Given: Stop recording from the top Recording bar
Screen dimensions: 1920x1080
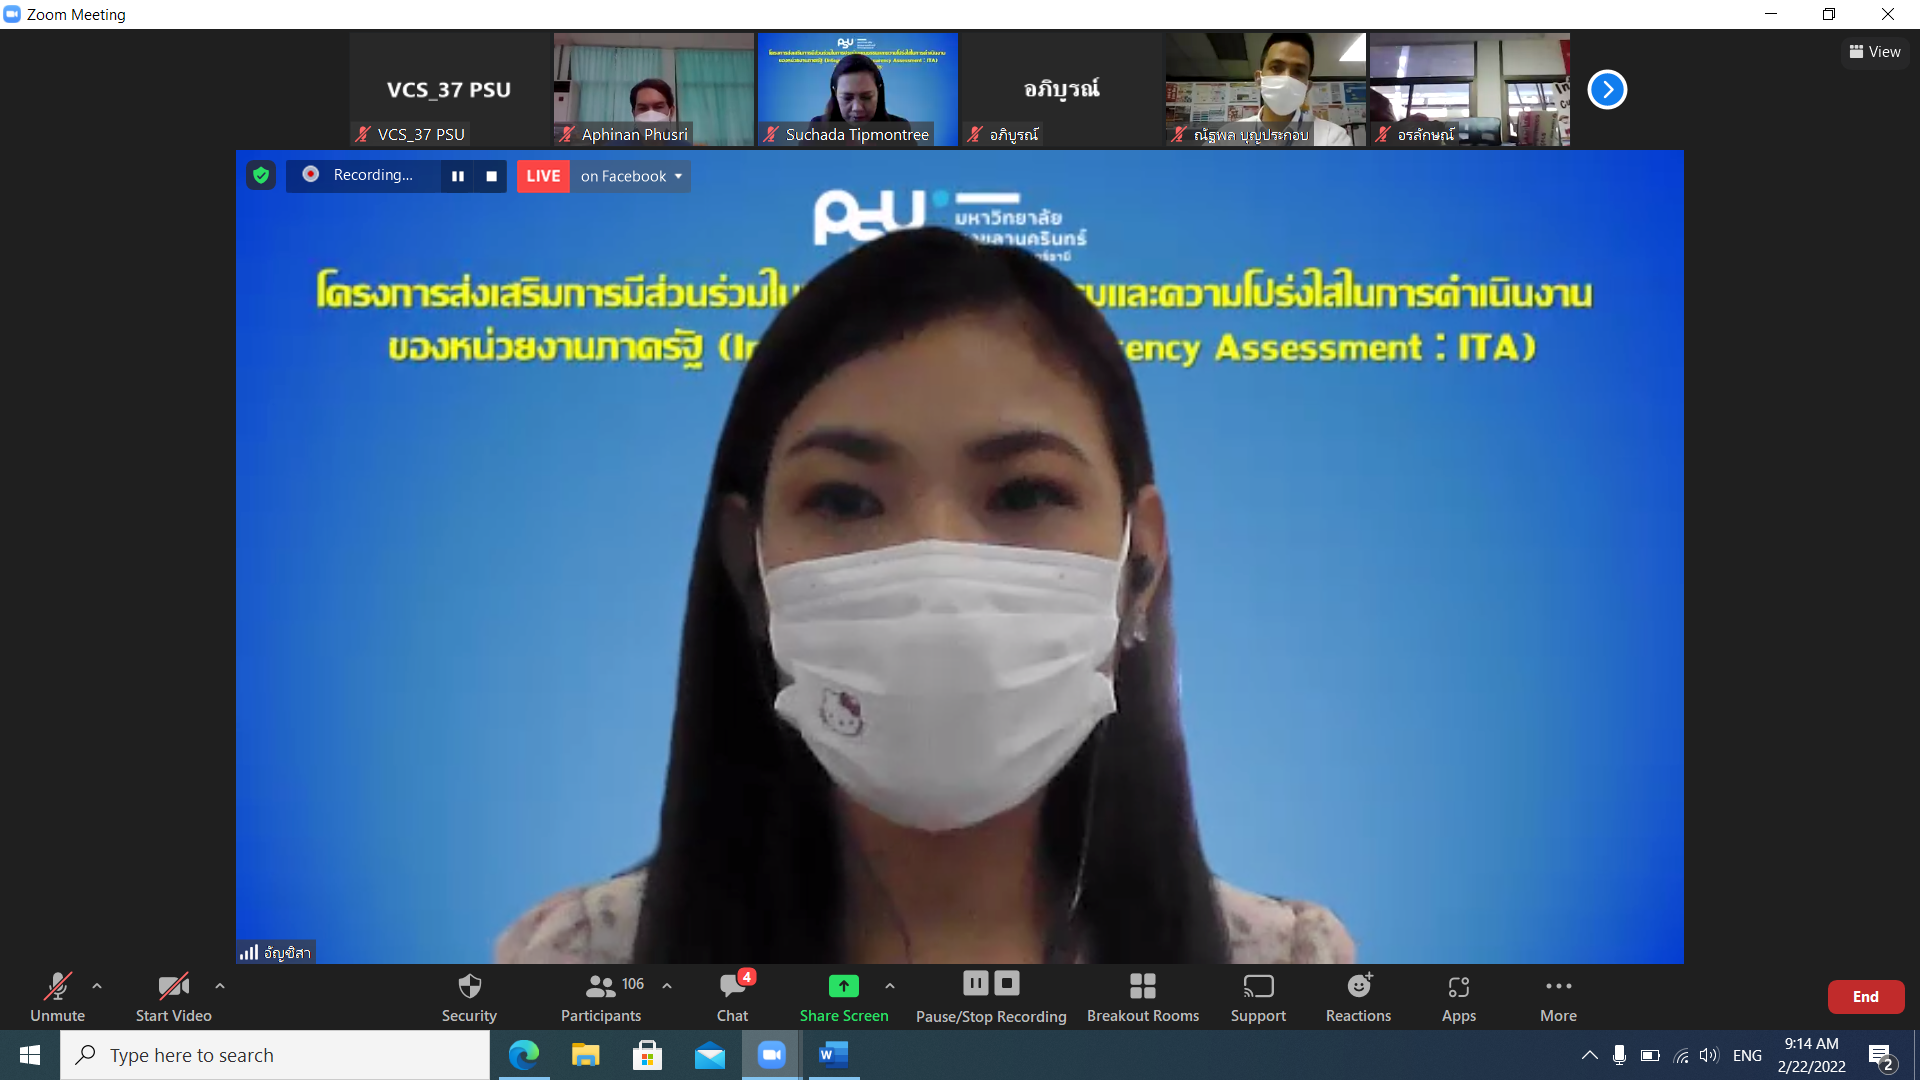Looking at the screenshot, I should 491,176.
